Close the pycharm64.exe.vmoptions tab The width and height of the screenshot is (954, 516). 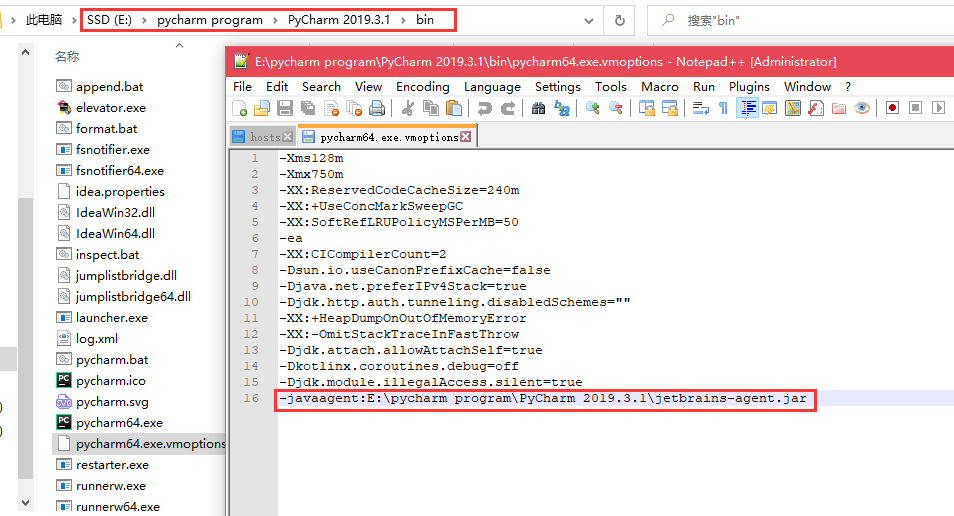point(465,136)
